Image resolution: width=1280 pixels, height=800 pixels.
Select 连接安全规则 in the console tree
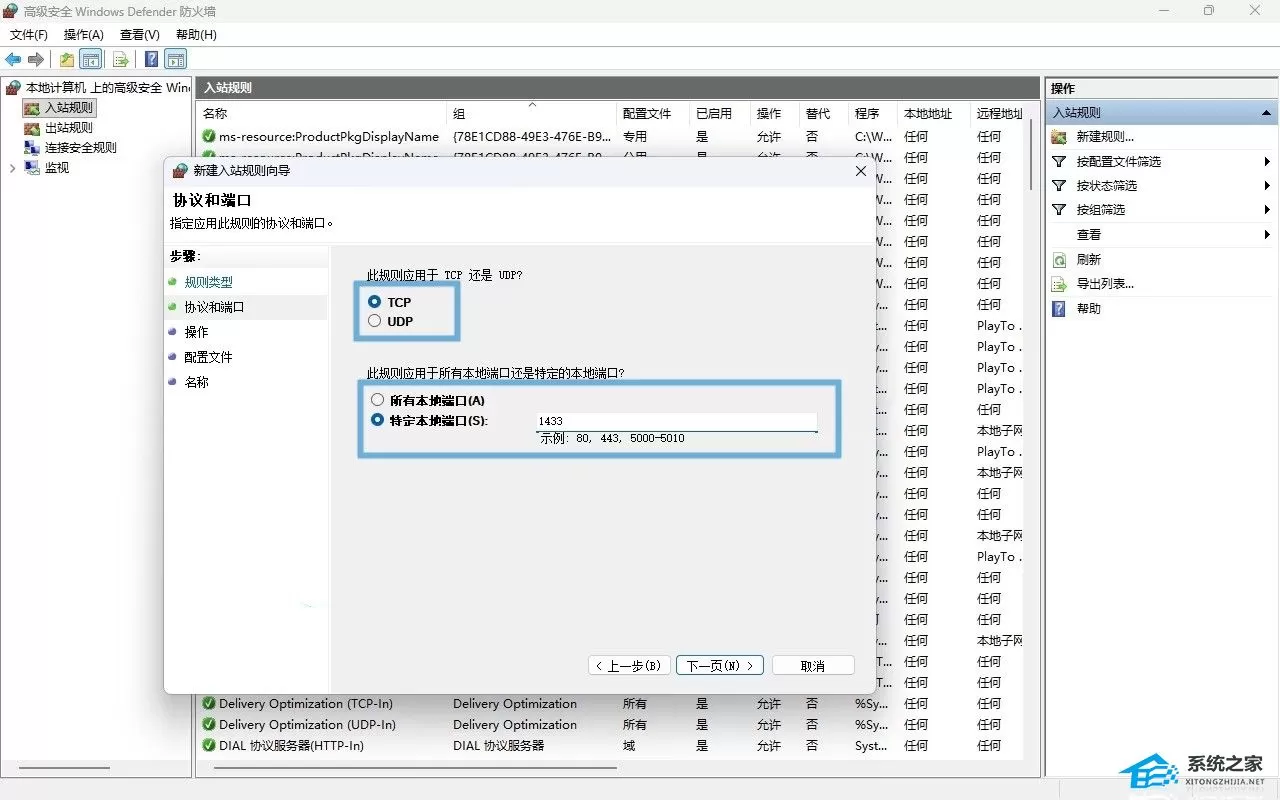[x=81, y=147]
